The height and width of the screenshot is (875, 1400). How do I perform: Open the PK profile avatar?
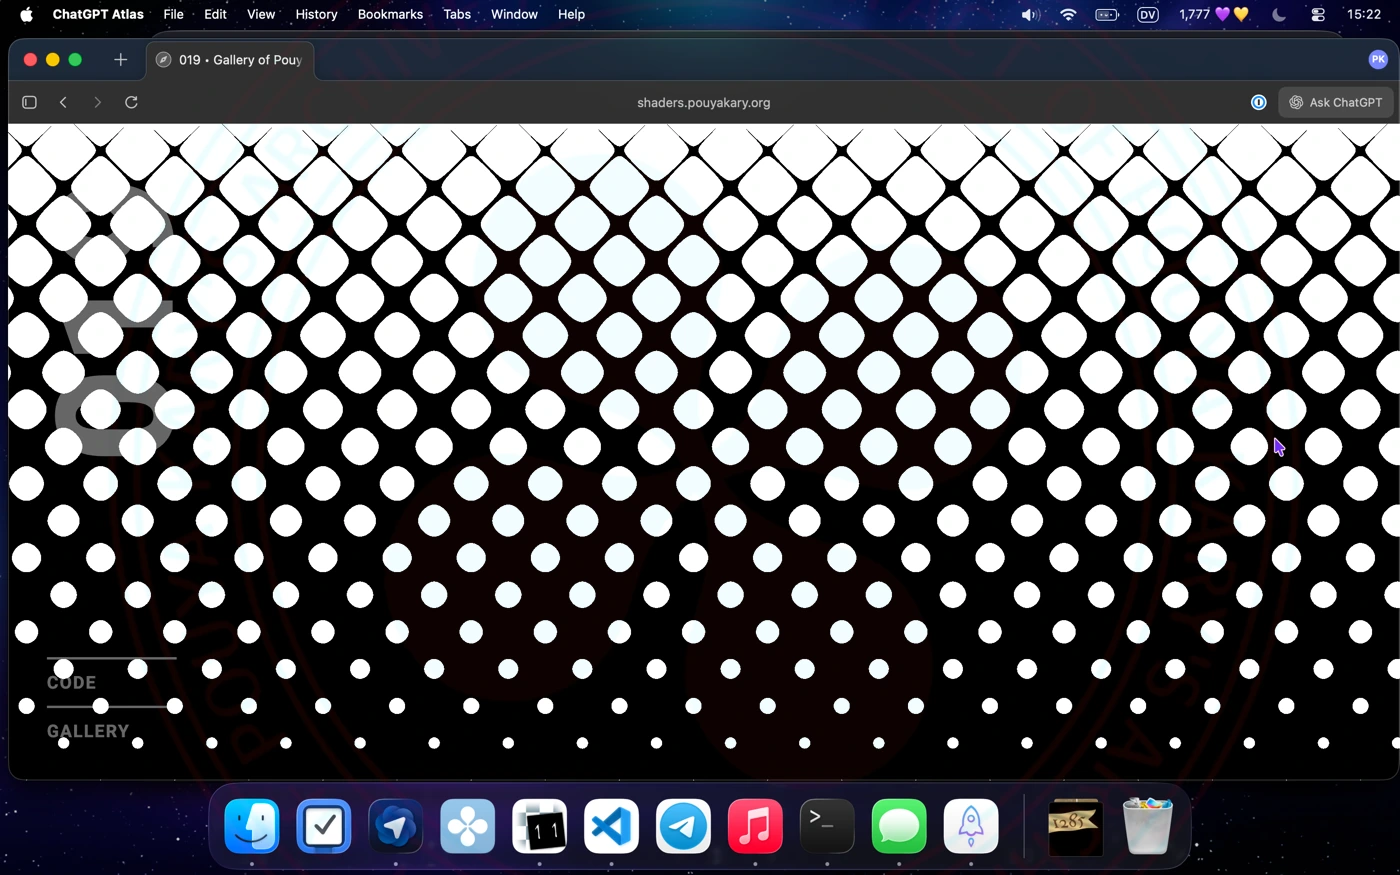pos(1378,60)
